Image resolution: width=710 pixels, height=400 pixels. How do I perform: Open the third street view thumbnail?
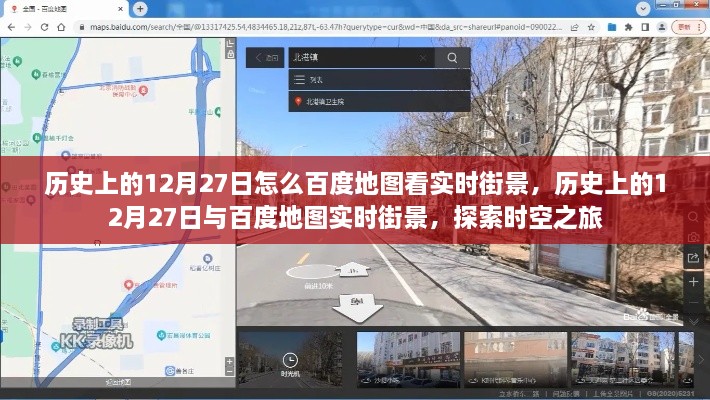pyautogui.click(x=623, y=360)
